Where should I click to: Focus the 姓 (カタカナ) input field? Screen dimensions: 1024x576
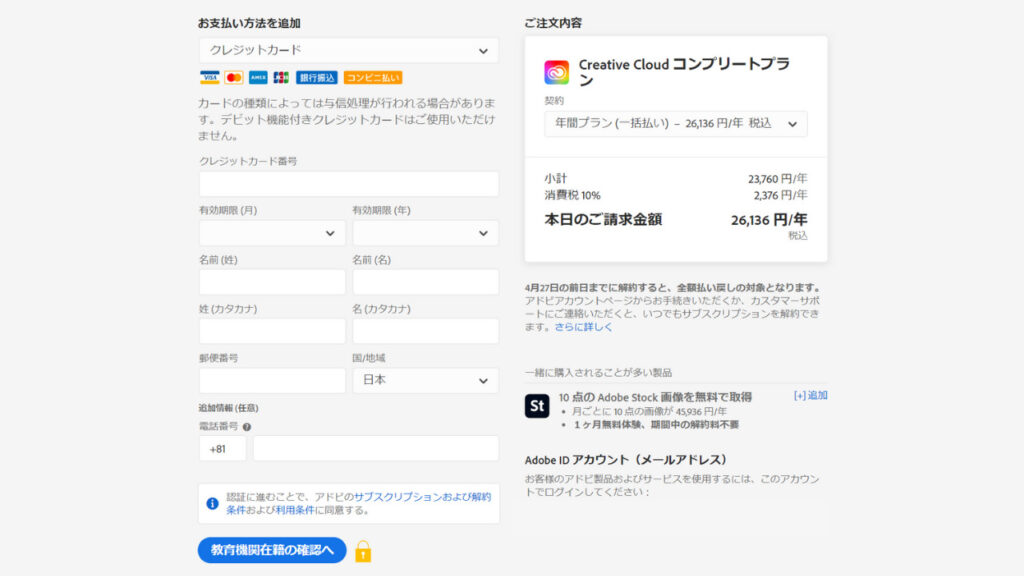pos(272,331)
